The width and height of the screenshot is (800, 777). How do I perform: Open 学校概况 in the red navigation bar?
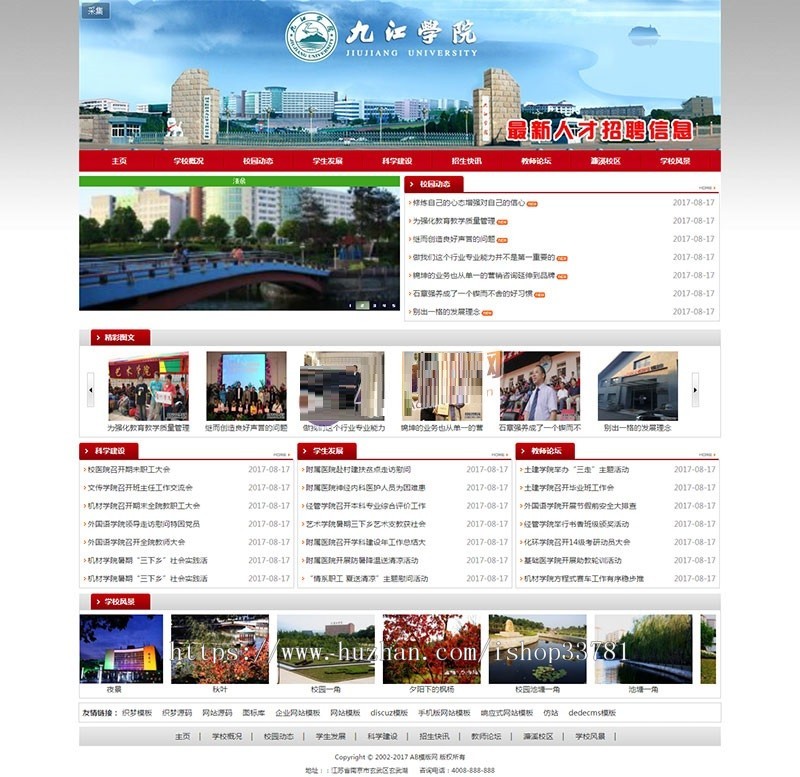click(188, 161)
